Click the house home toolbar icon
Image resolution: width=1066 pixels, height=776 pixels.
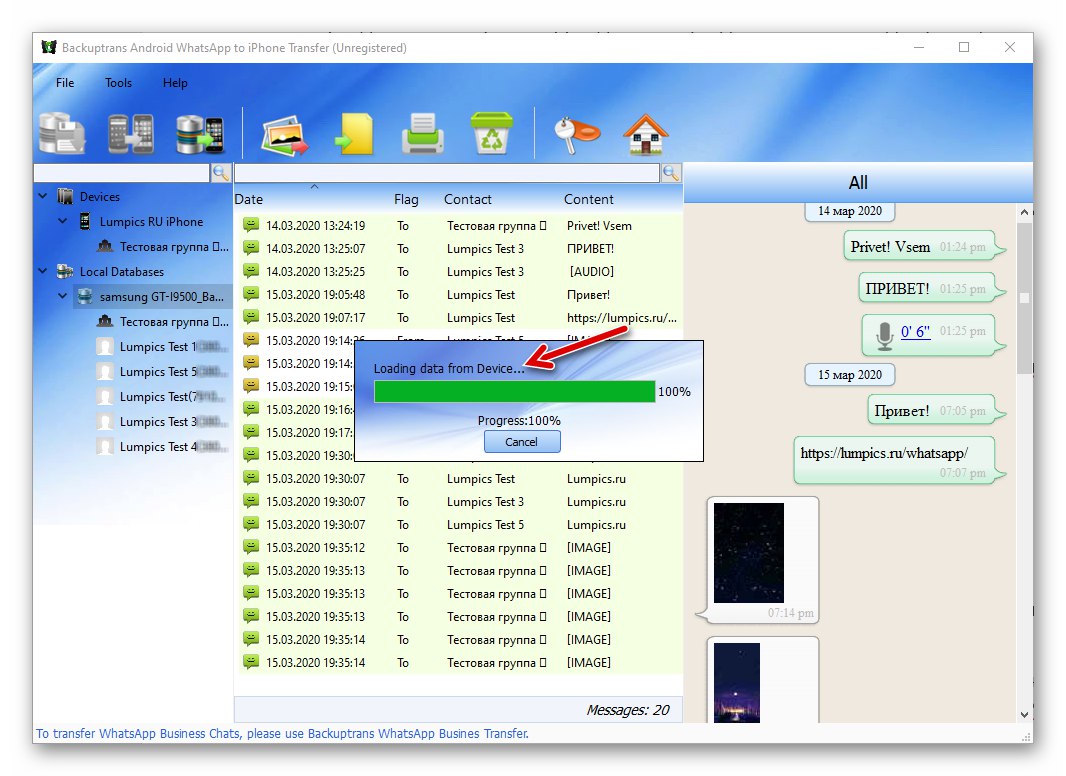[646, 133]
